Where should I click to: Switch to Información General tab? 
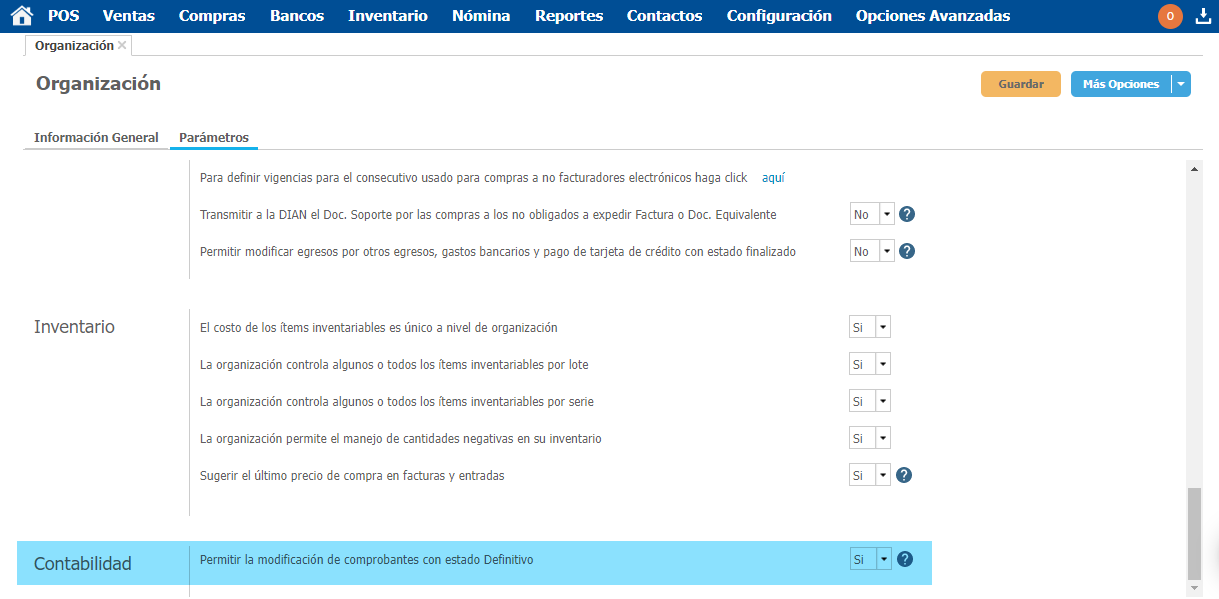[96, 137]
